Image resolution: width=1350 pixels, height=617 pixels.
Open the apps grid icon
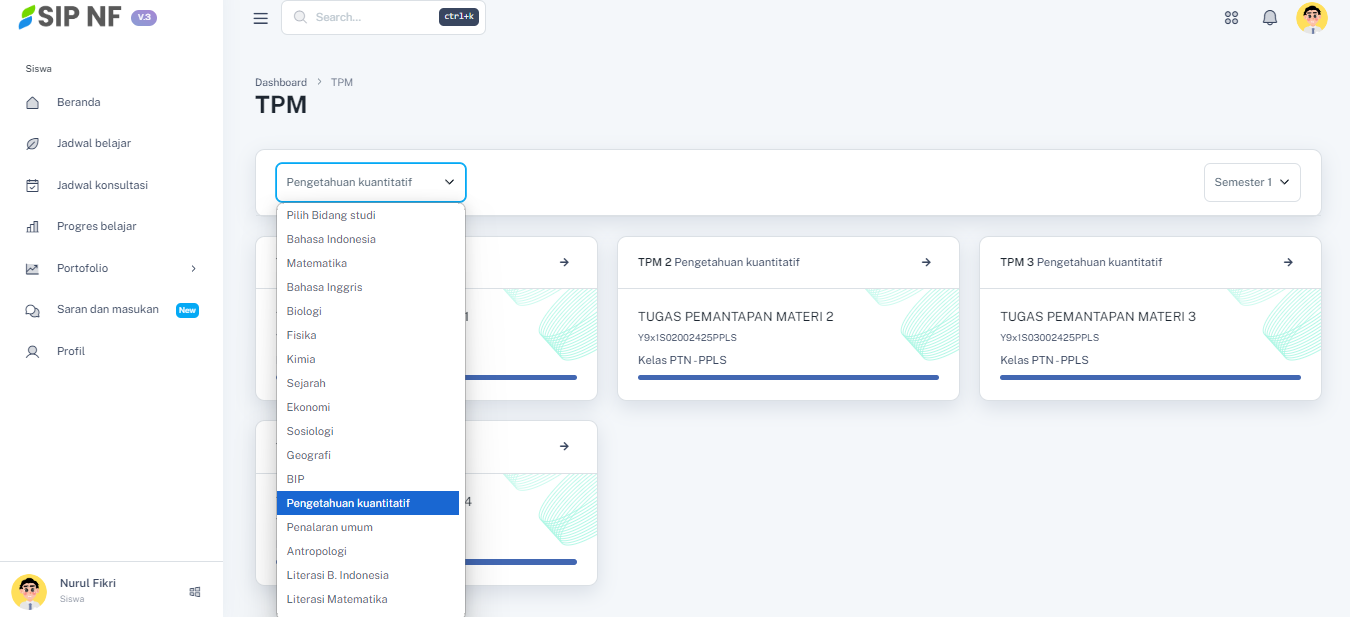pyautogui.click(x=1231, y=18)
